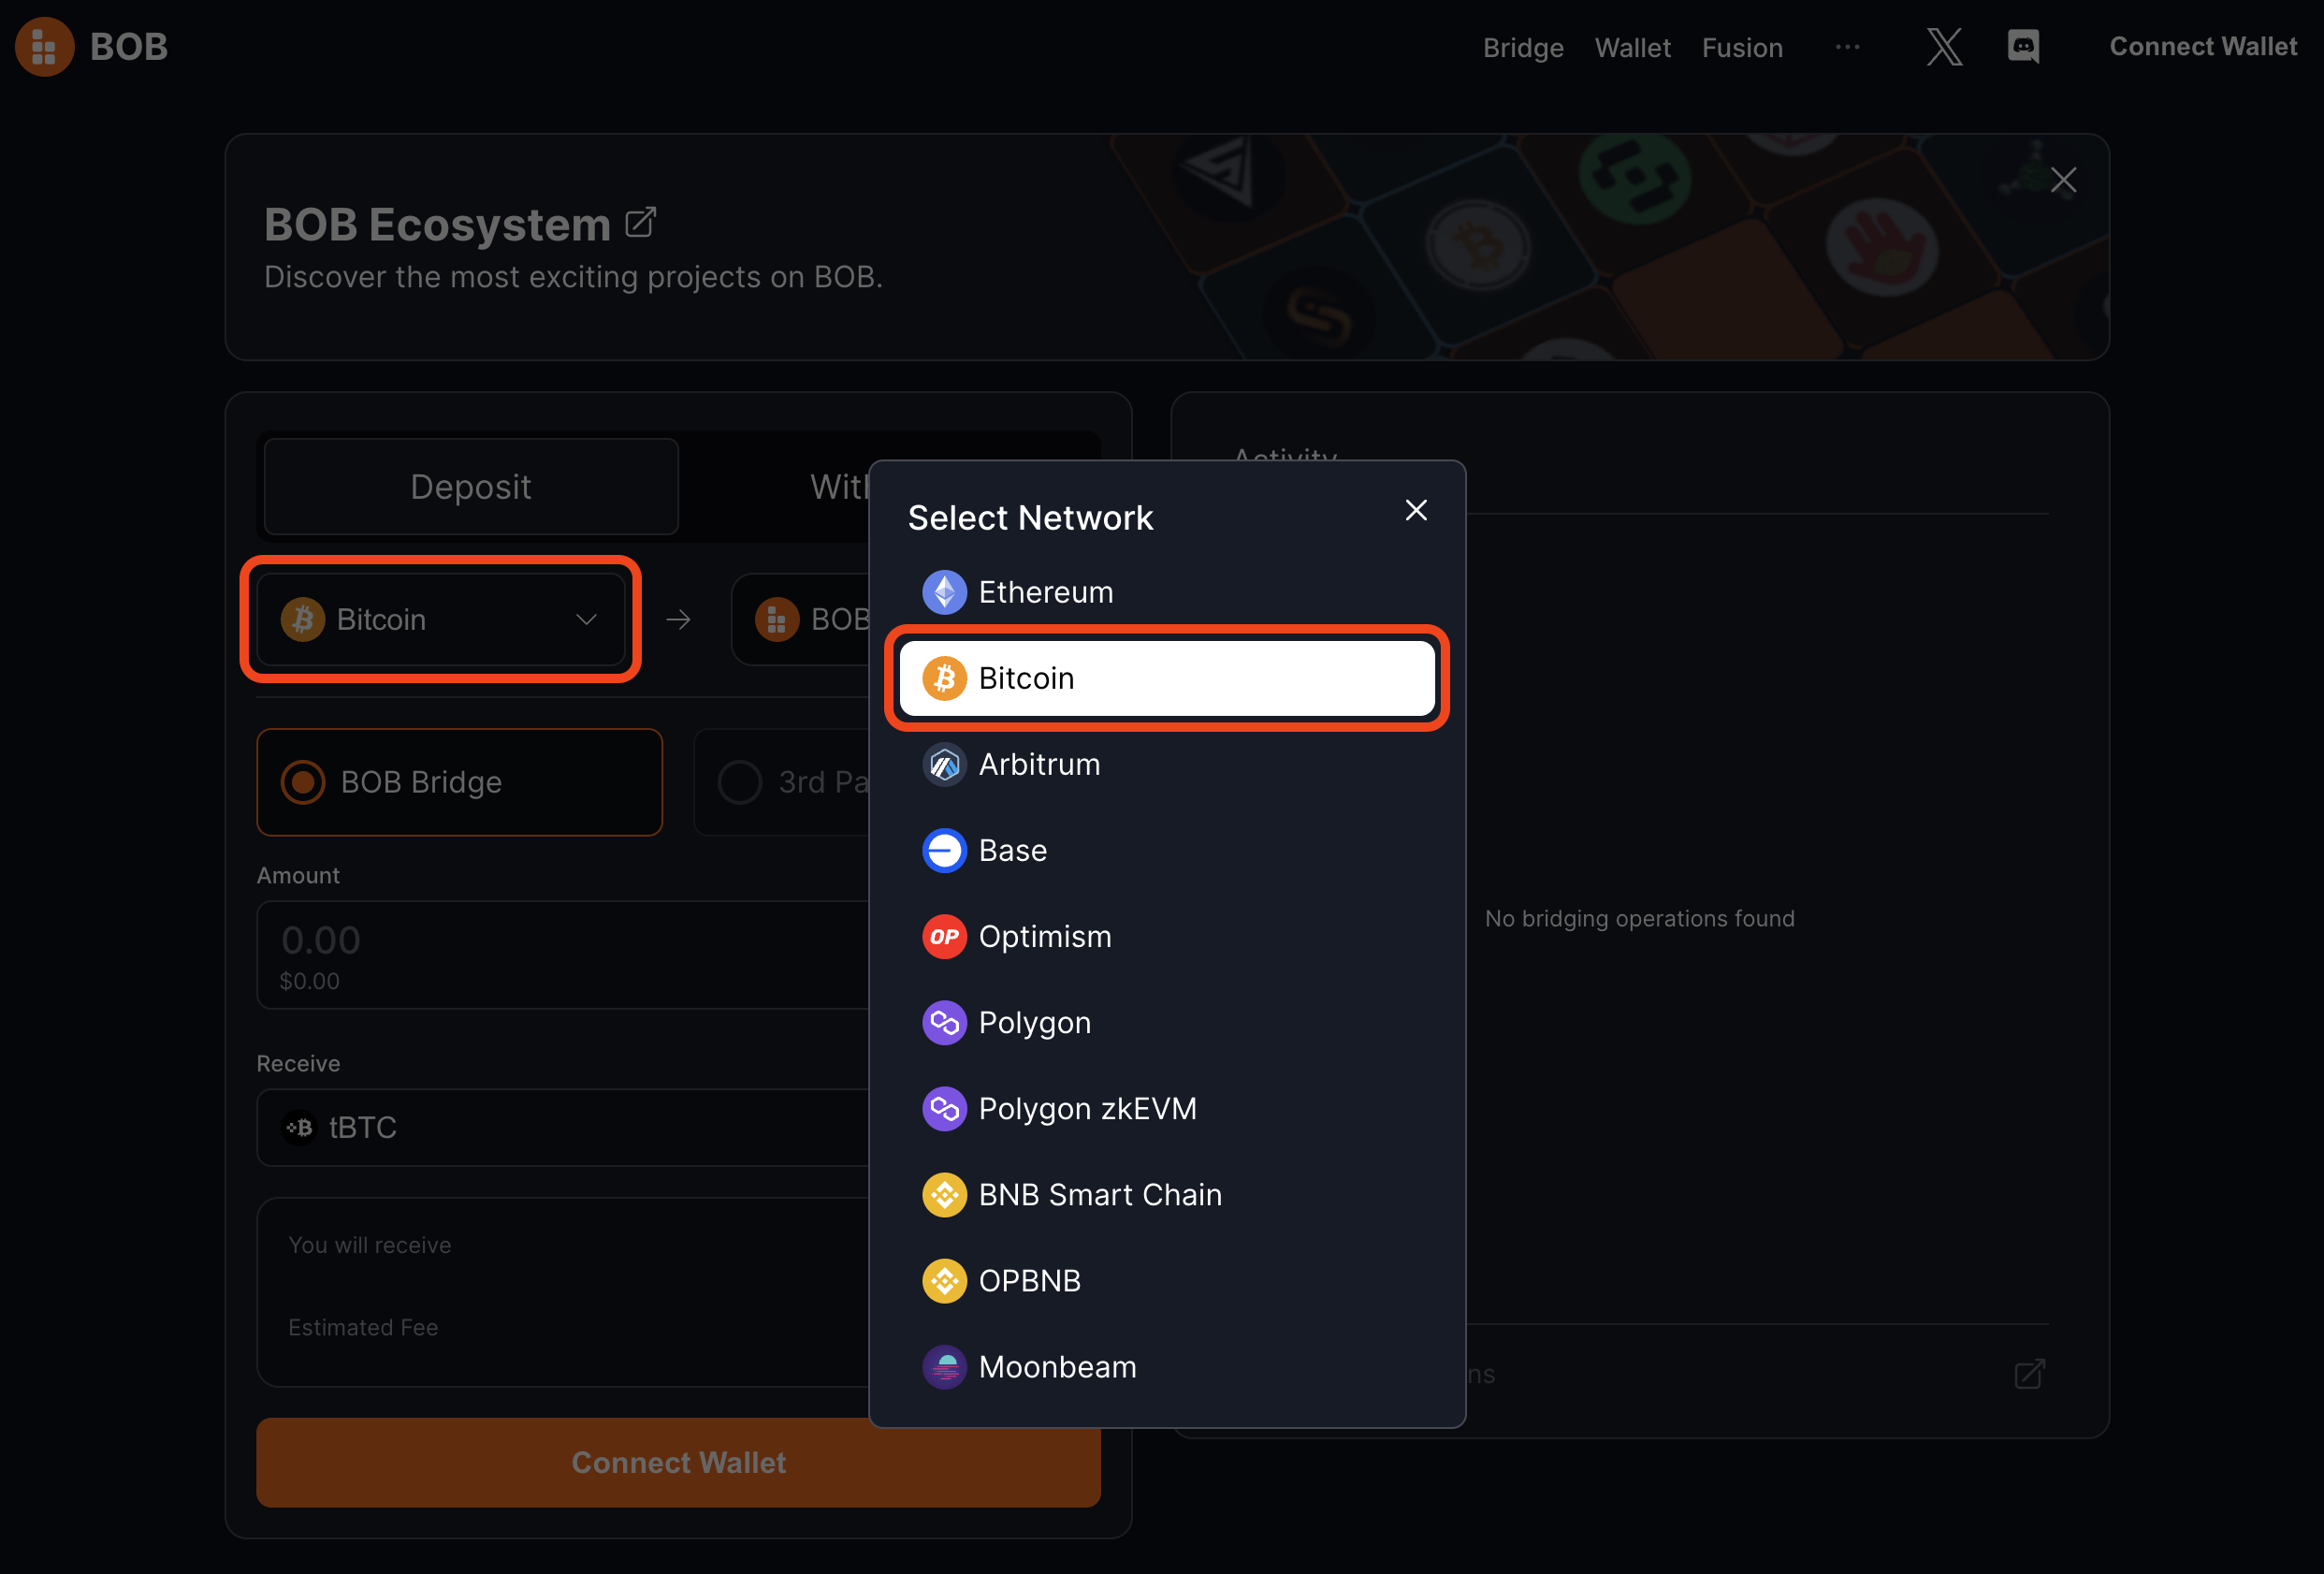
Task: Expand the Bitcoin source network dropdown
Action: (441, 620)
